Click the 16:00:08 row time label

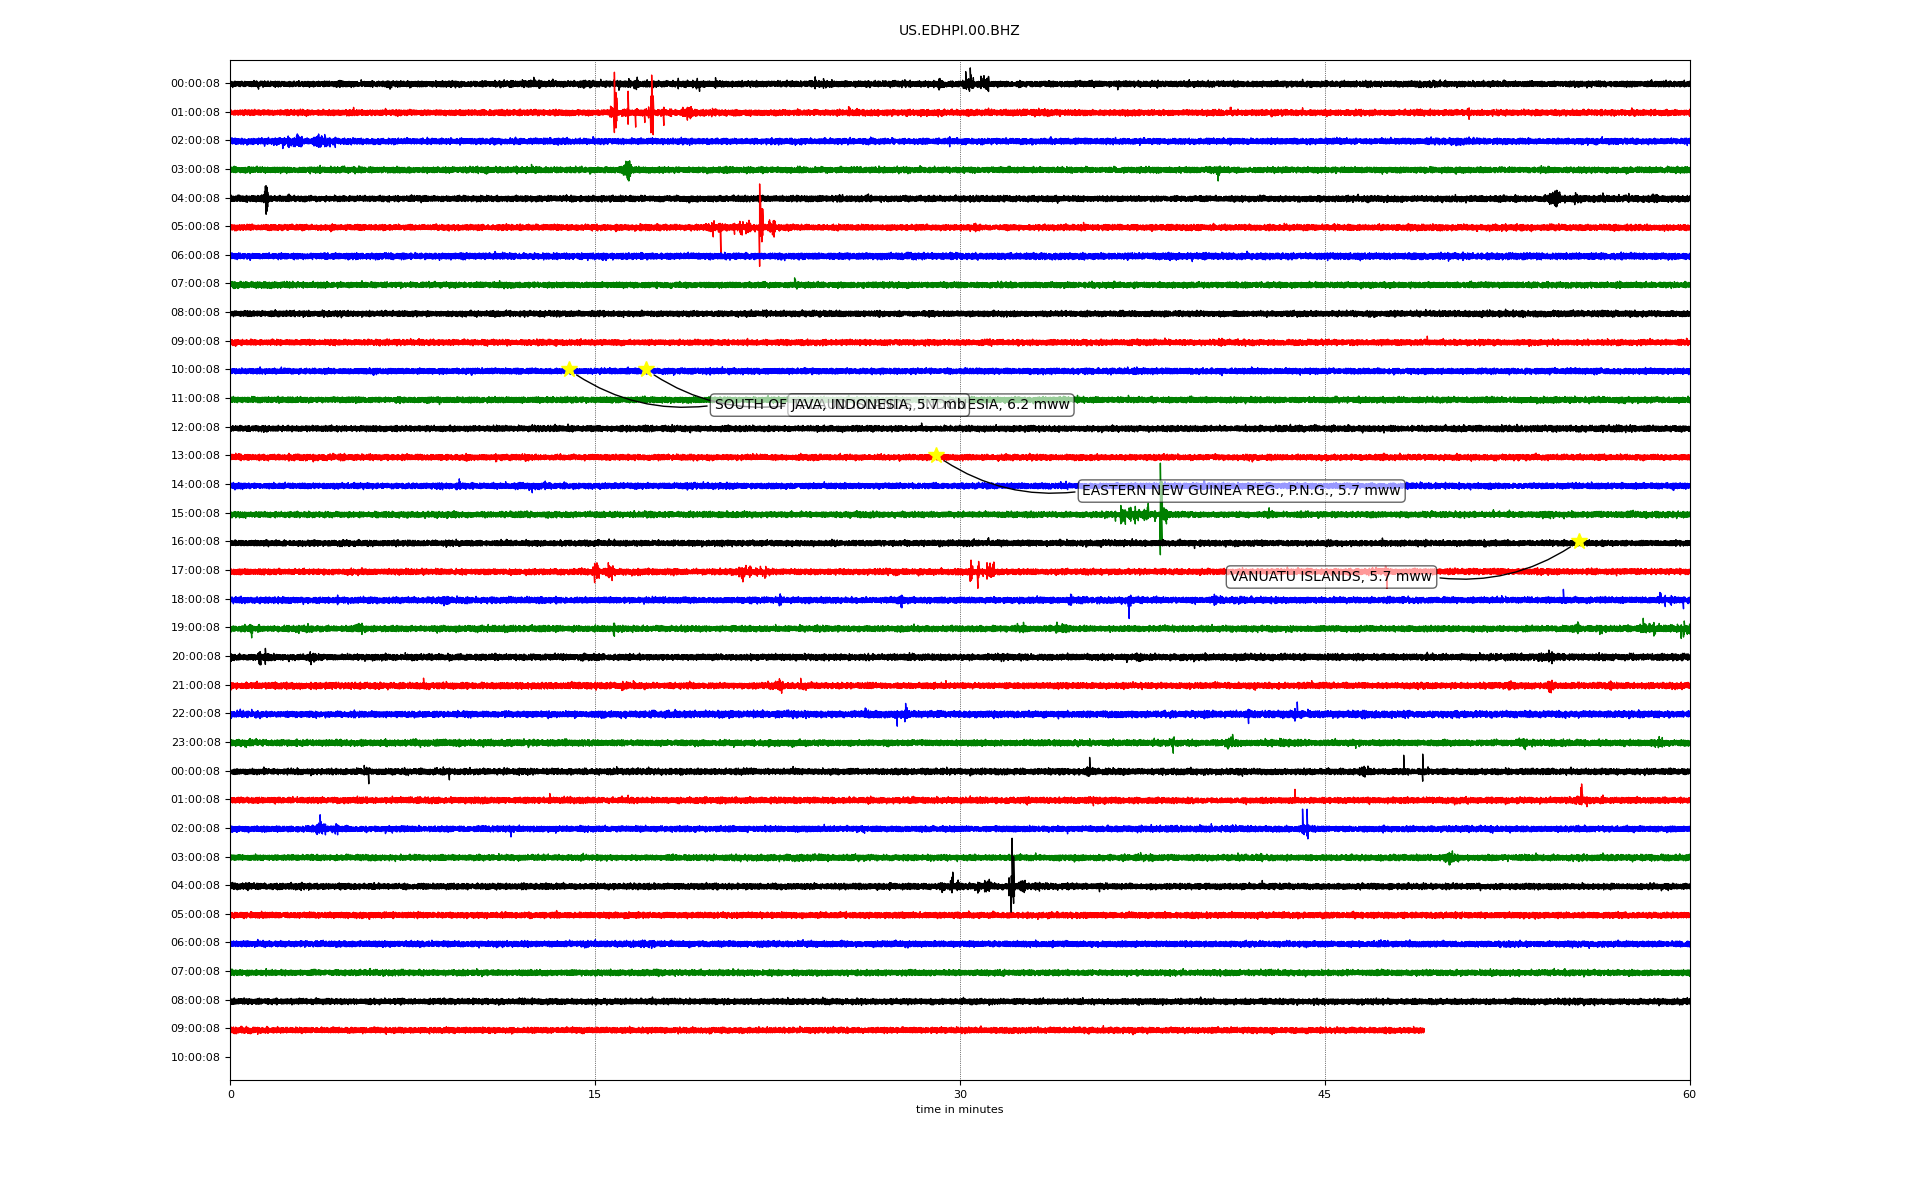(195, 542)
